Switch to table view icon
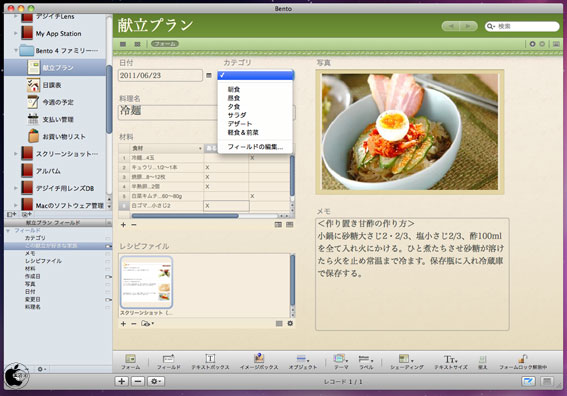The image size is (567, 396). click(123, 44)
